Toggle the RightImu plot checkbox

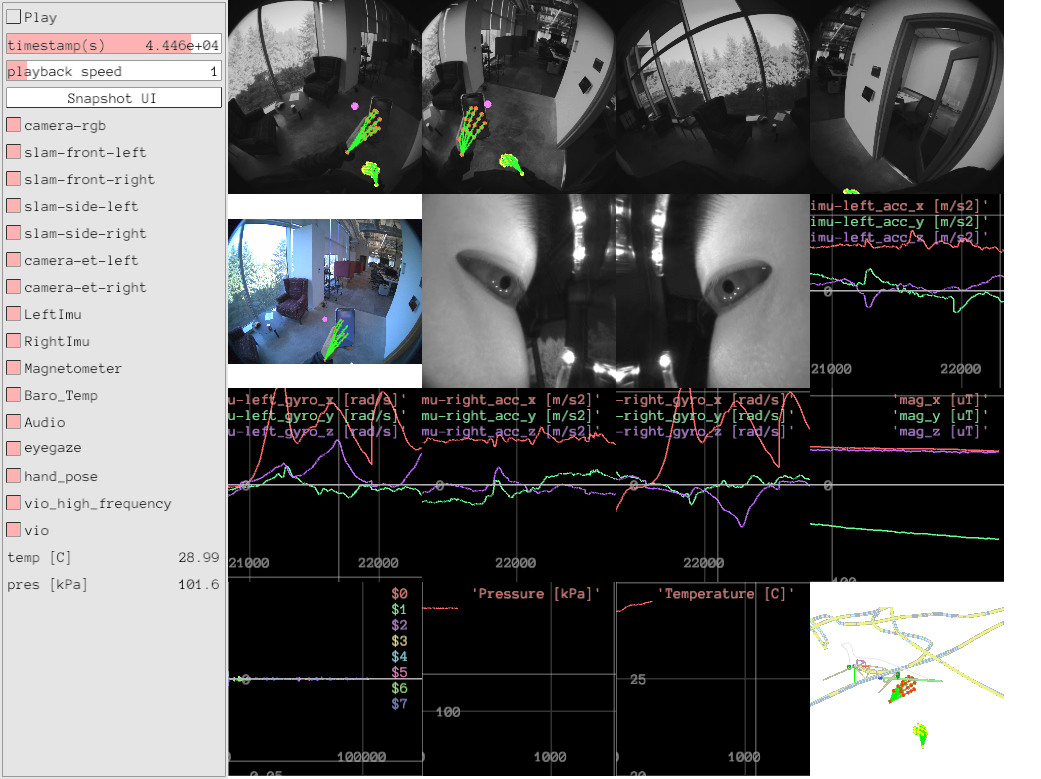14,341
